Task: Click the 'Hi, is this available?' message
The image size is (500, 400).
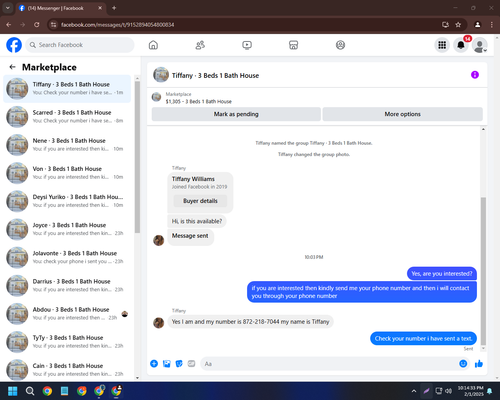Action: (x=197, y=221)
